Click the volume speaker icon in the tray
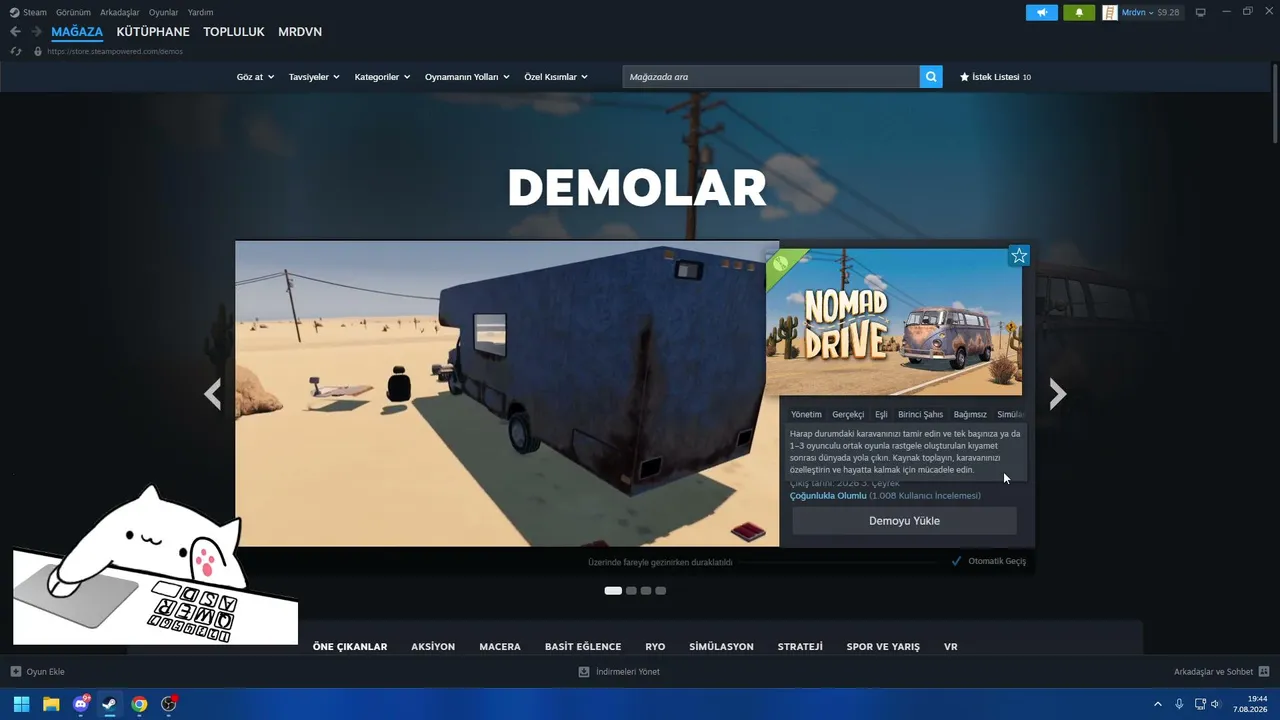This screenshot has width=1280, height=720. (1216, 704)
